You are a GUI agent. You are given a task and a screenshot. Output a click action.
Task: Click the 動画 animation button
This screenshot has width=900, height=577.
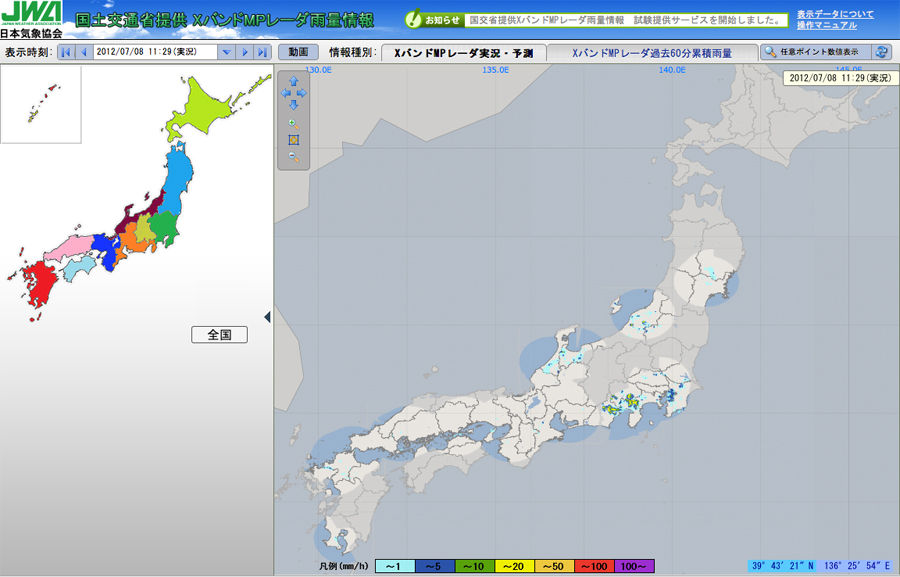(298, 52)
